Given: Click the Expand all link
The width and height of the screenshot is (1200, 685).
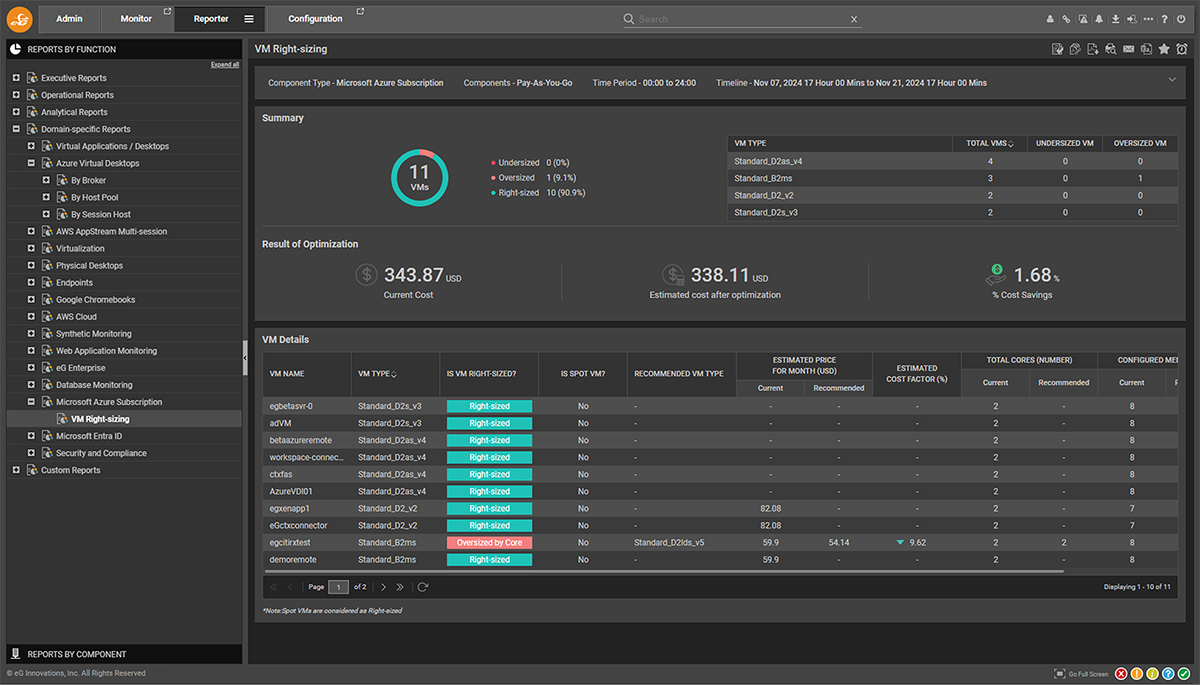Looking at the screenshot, I should point(225,64).
